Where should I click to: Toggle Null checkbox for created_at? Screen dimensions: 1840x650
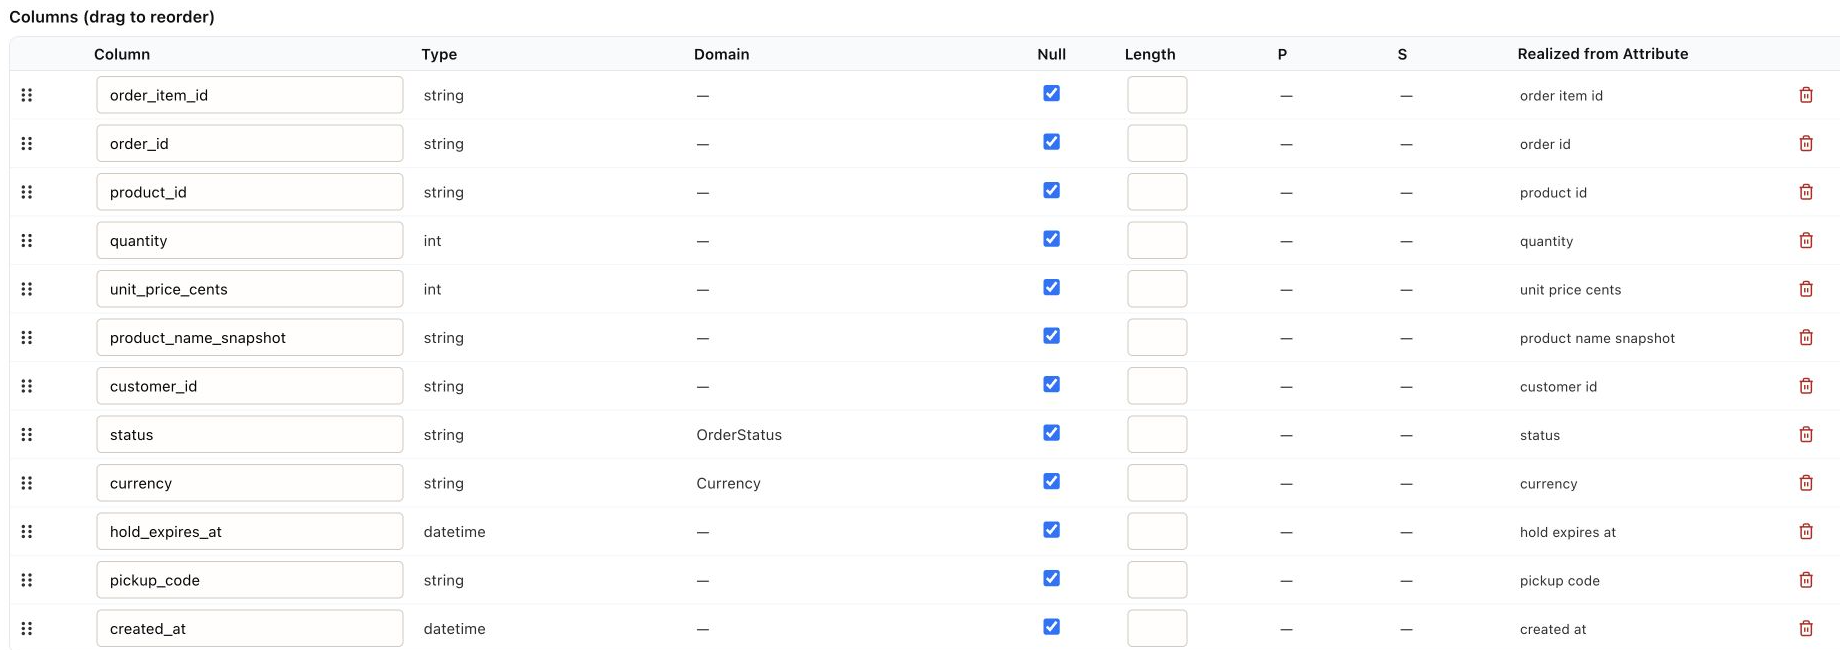pos(1051,627)
